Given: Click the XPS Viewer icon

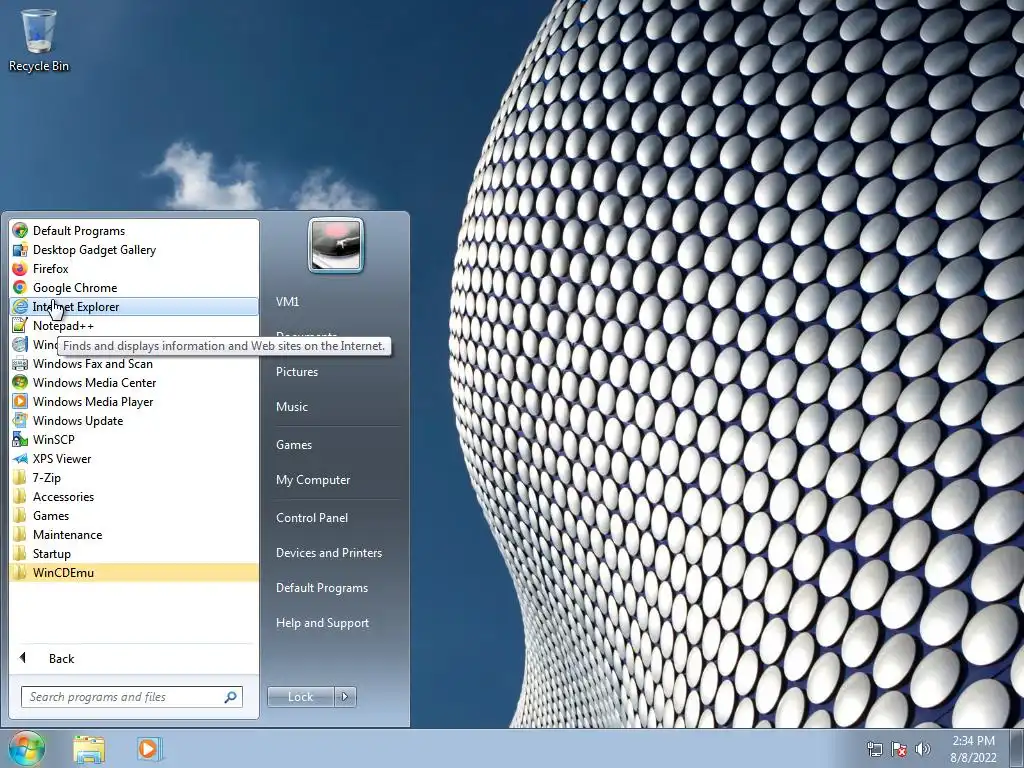Looking at the screenshot, I should pos(20,458).
